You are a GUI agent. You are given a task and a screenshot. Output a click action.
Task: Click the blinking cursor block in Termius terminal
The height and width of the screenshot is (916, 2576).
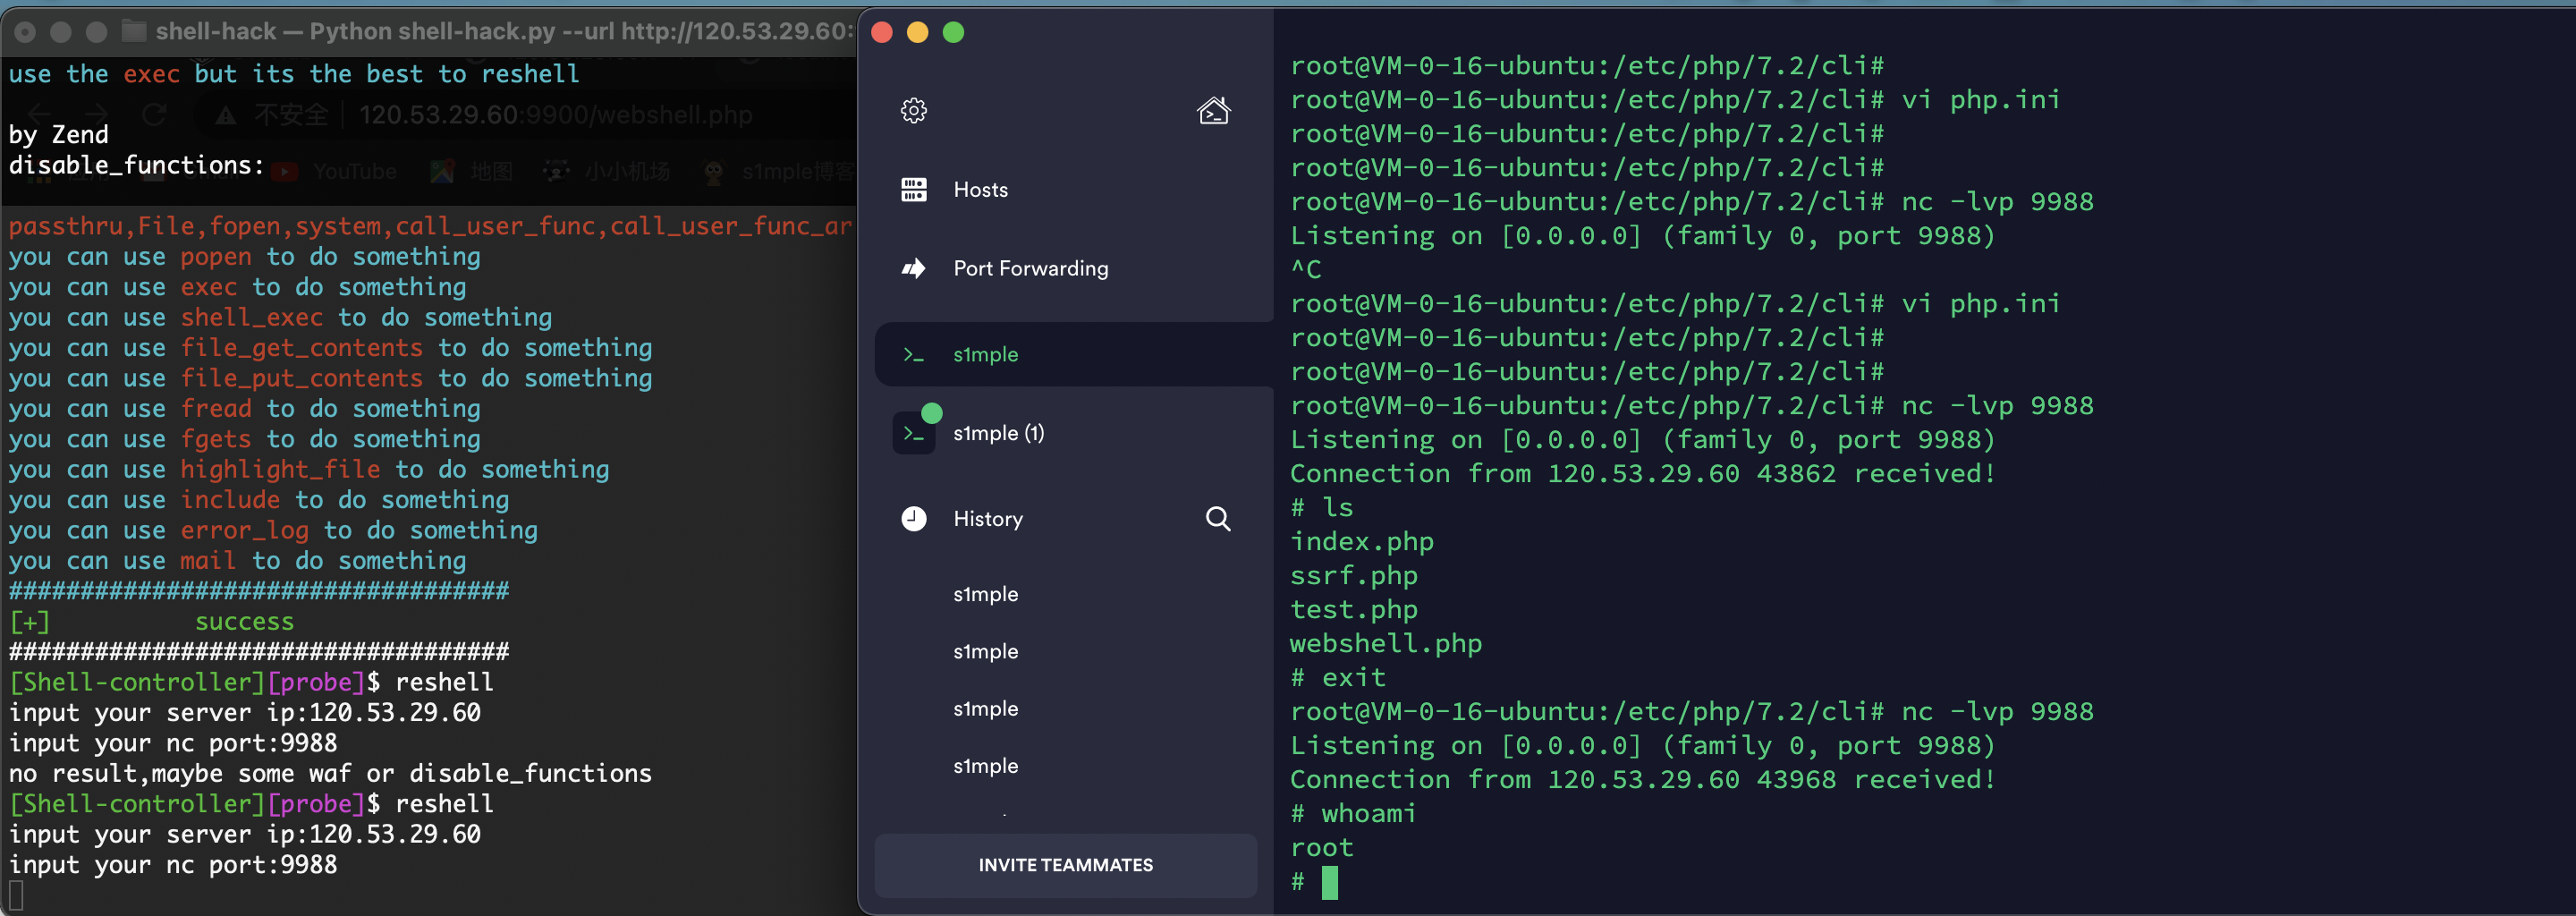coord(1329,883)
